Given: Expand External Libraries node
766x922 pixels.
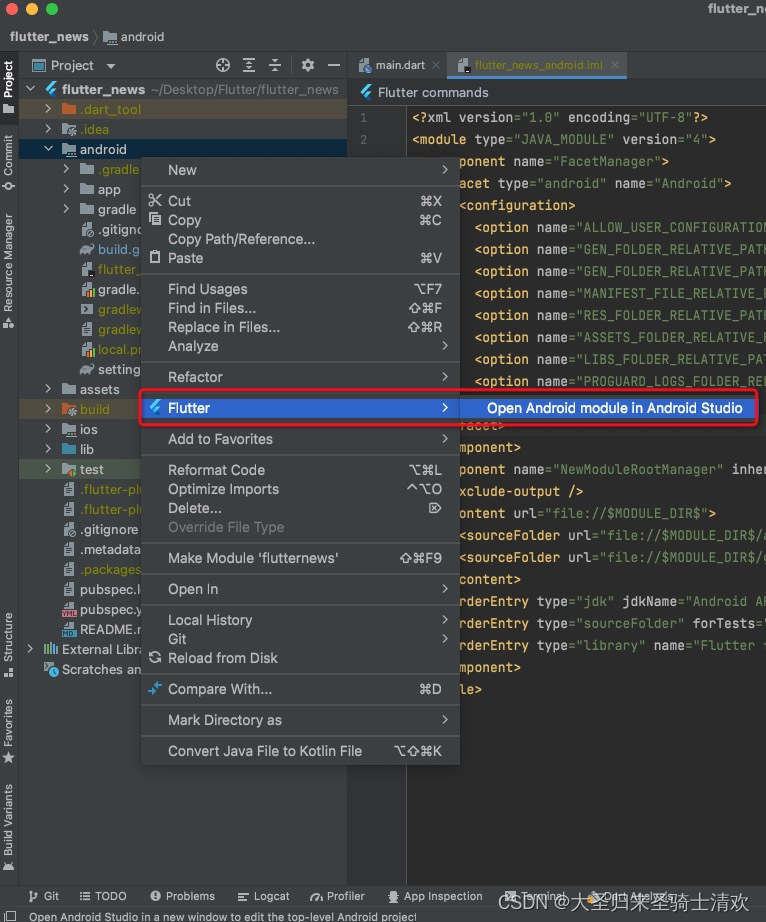Looking at the screenshot, I should pyautogui.click(x=30, y=649).
